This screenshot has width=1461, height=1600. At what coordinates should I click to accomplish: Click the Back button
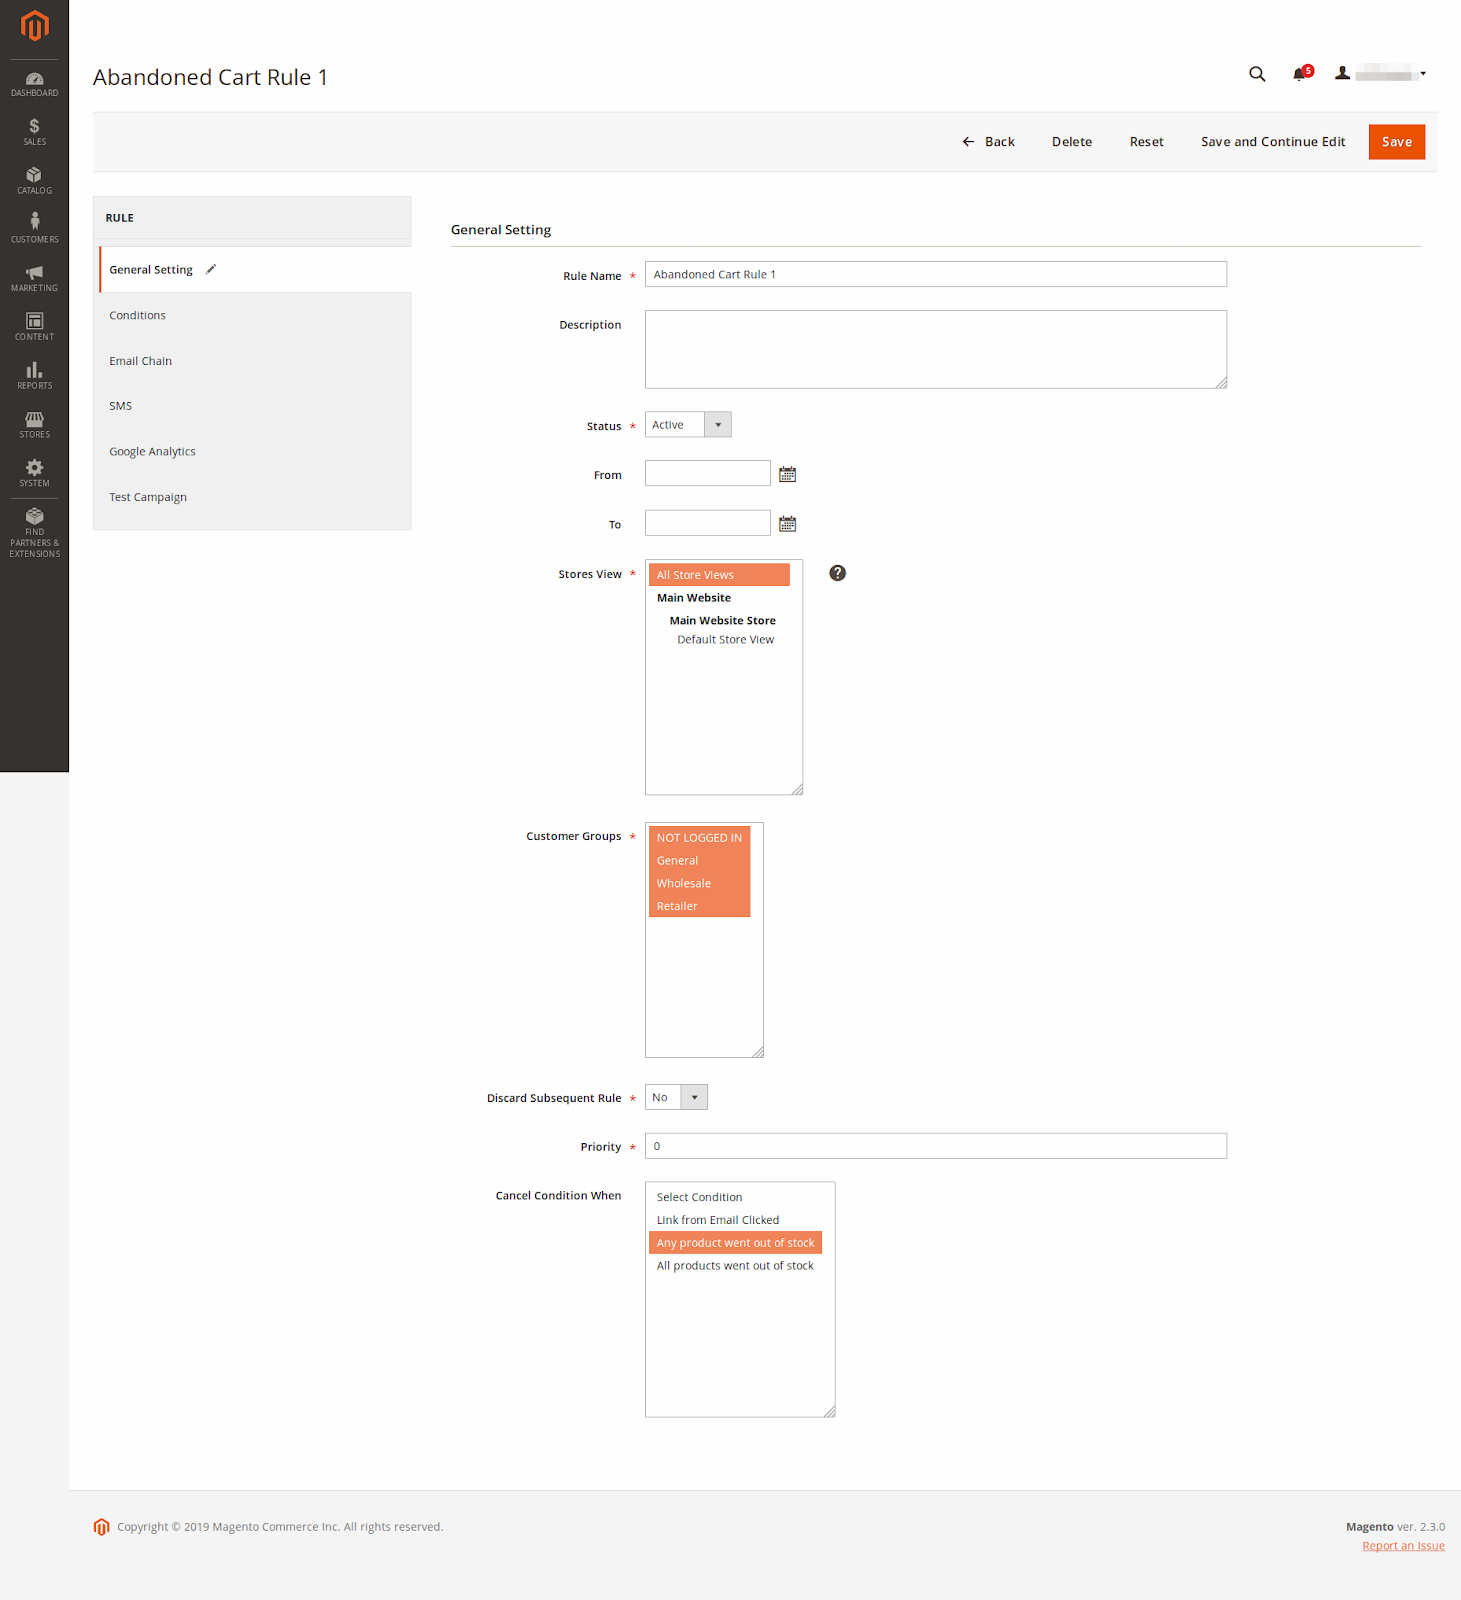988,142
